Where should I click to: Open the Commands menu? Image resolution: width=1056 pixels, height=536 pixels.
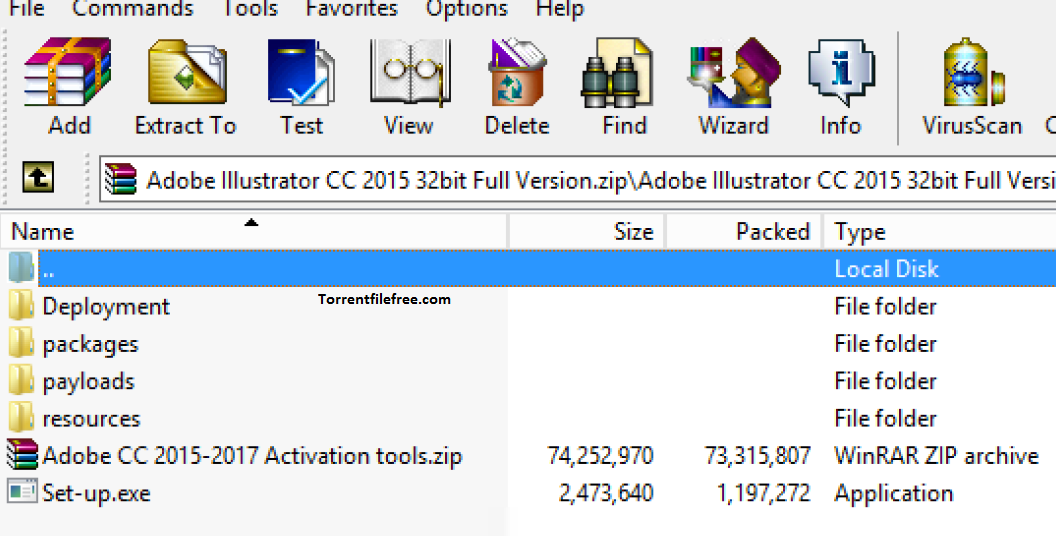click(x=133, y=8)
